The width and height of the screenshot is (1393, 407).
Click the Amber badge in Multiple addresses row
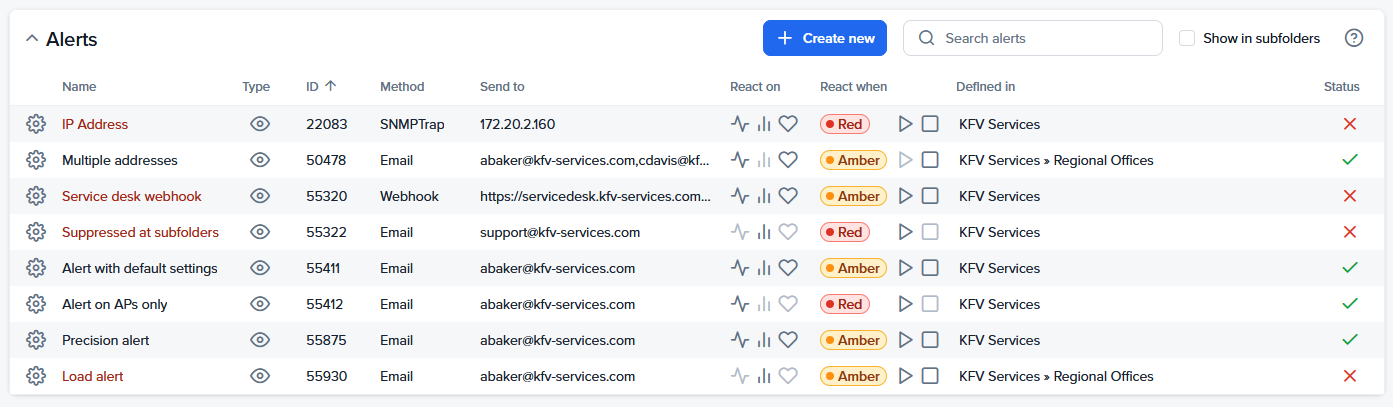pyautogui.click(x=853, y=160)
